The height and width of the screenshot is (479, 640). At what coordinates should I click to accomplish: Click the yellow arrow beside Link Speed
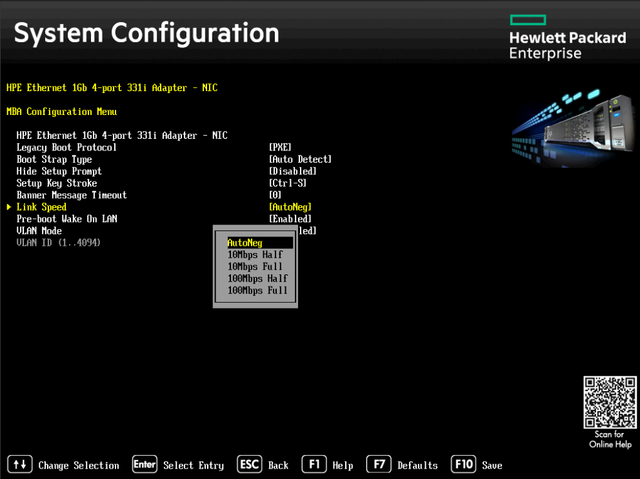coord(9,207)
